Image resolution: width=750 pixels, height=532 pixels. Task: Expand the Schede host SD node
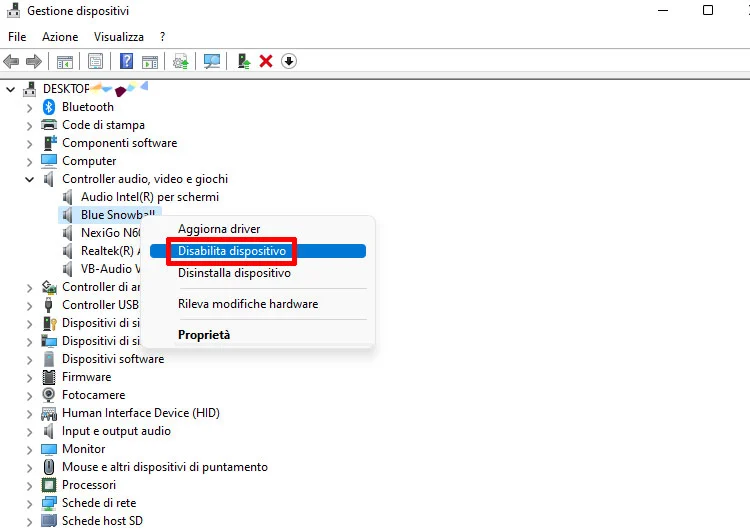pos(30,522)
